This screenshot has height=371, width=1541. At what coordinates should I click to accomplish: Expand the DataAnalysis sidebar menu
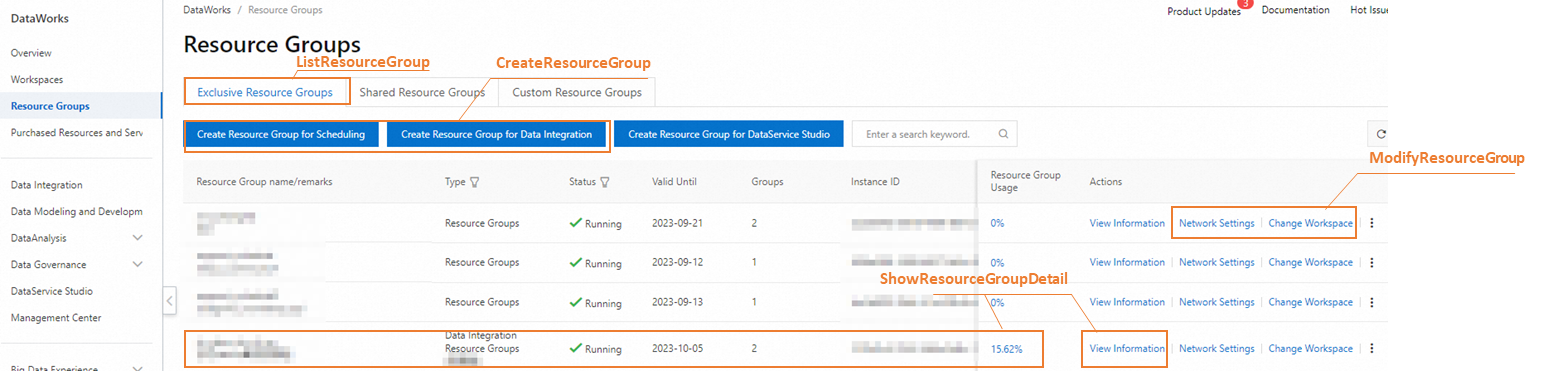click(x=138, y=238)
